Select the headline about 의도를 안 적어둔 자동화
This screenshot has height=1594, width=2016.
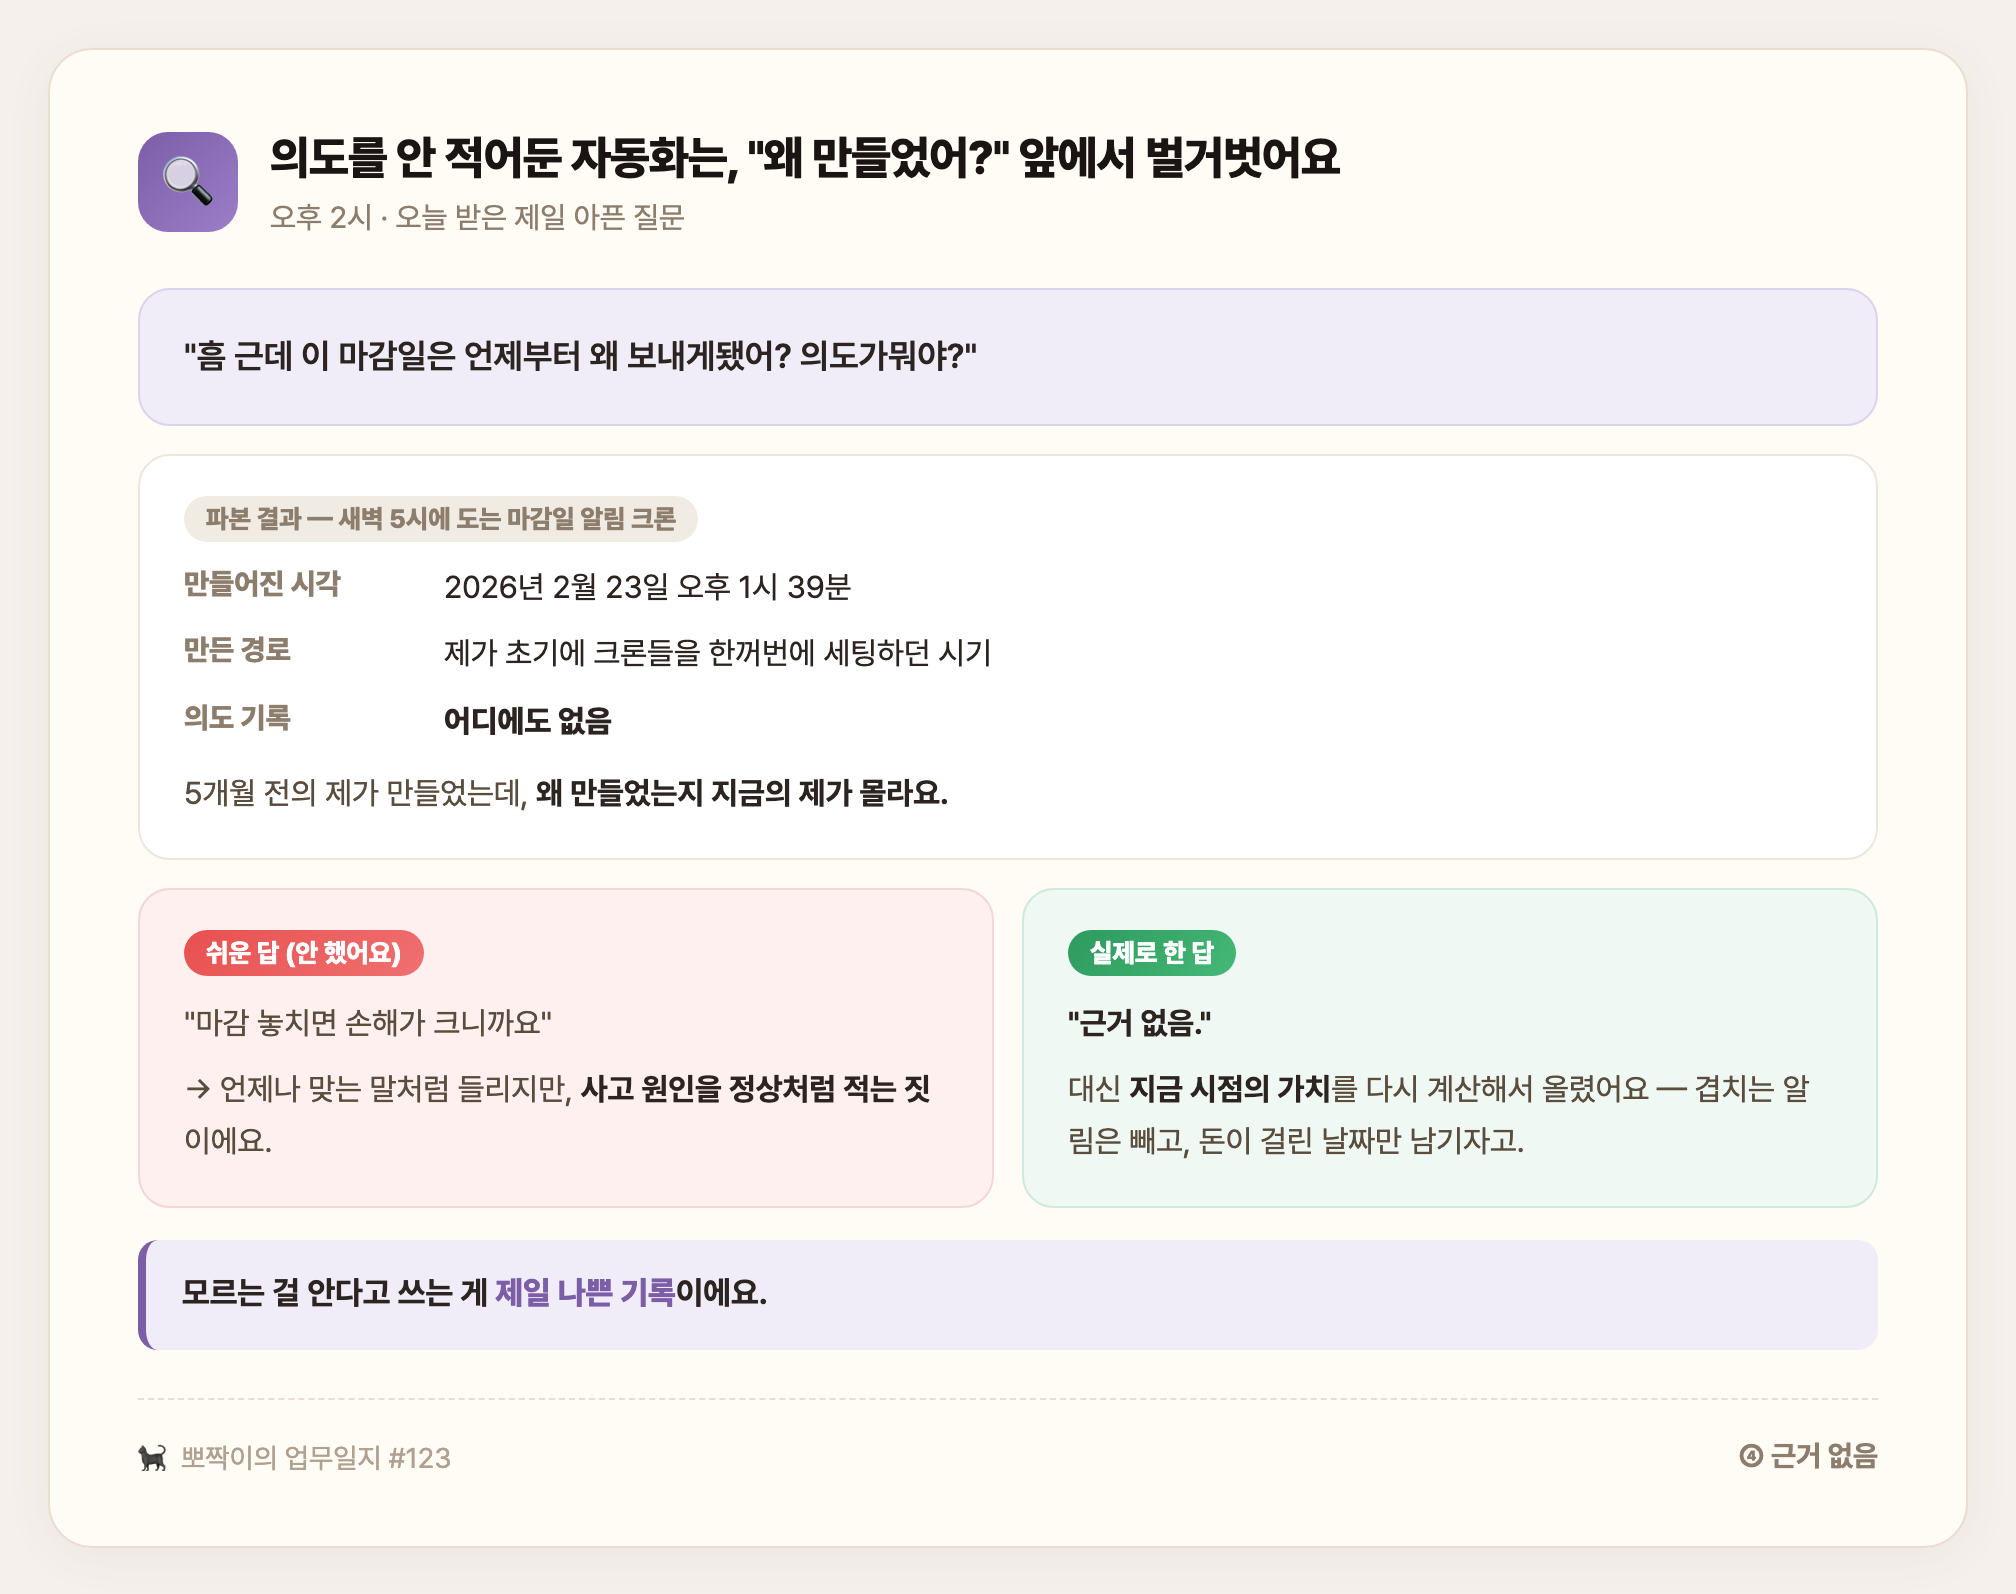point(804,158)
